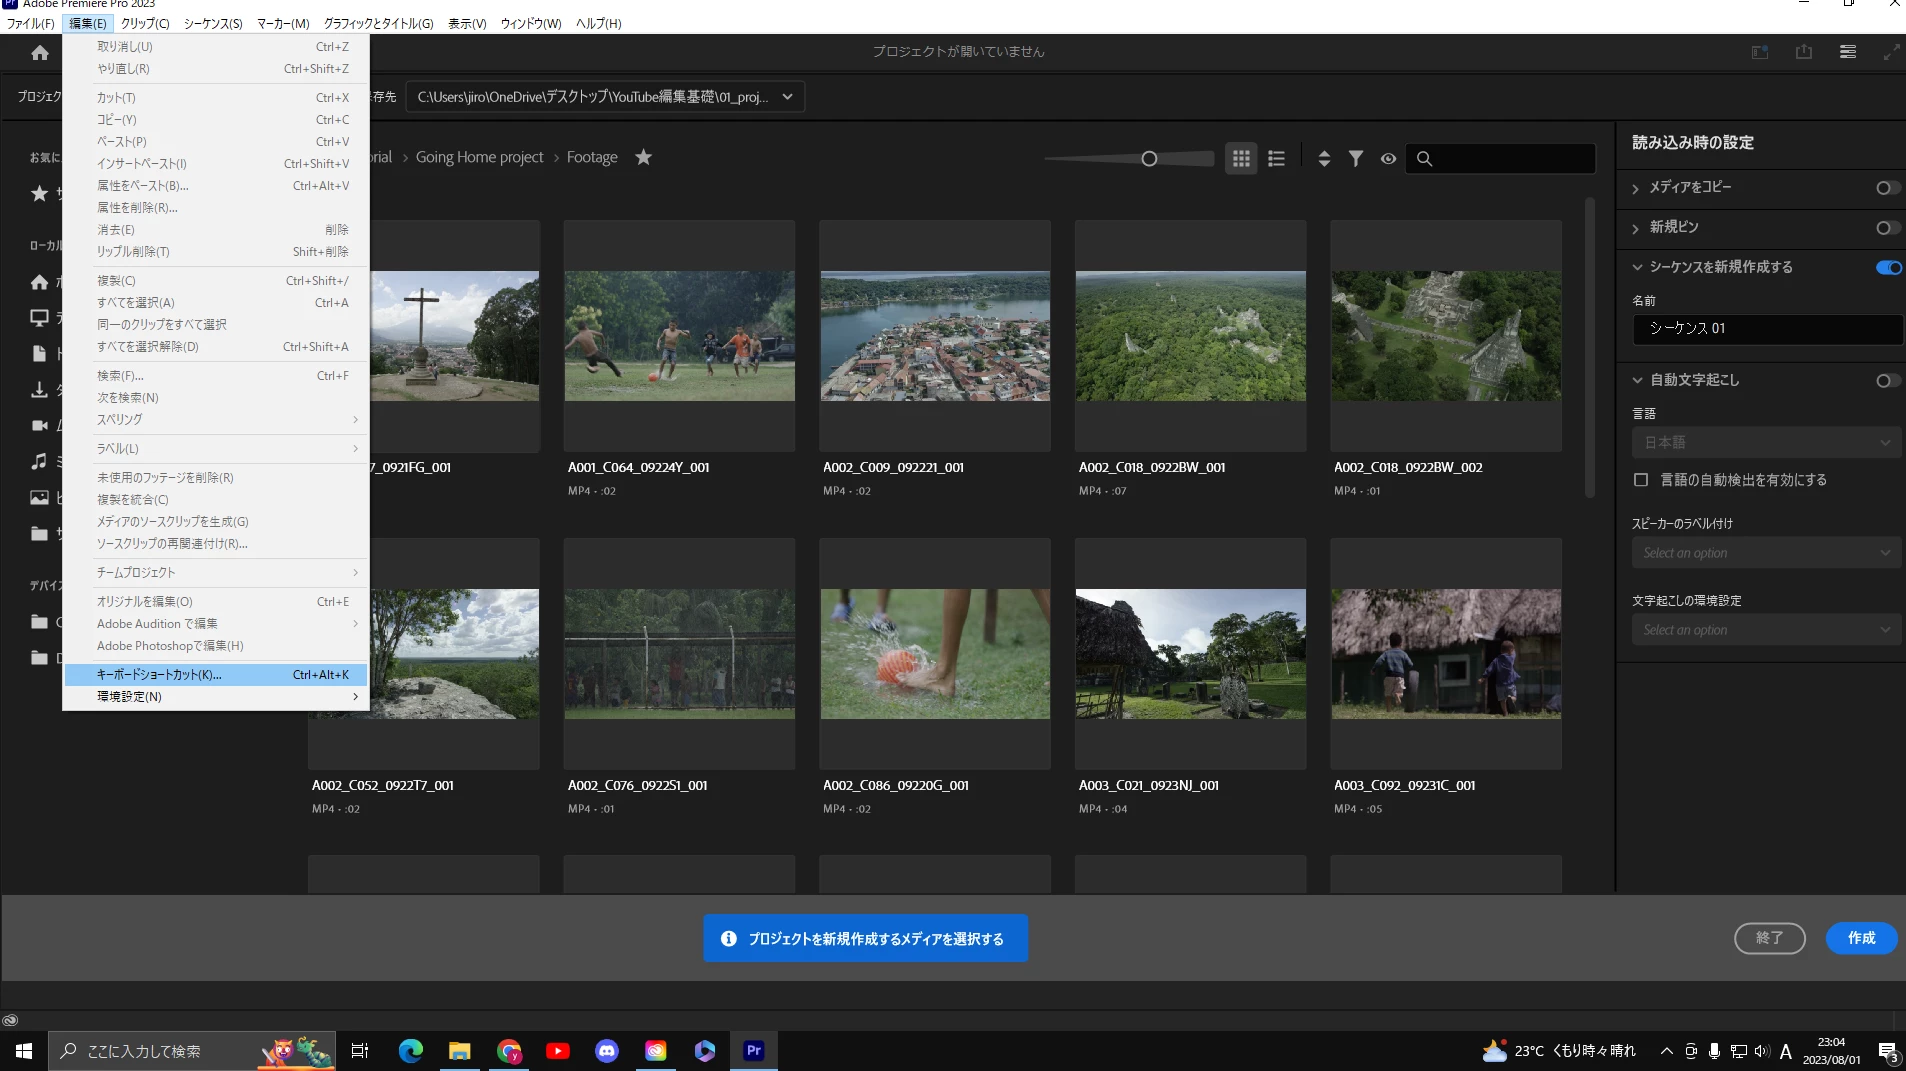Open クリップ(C) menu
1906x1071 pixels.
click(145, 23)
